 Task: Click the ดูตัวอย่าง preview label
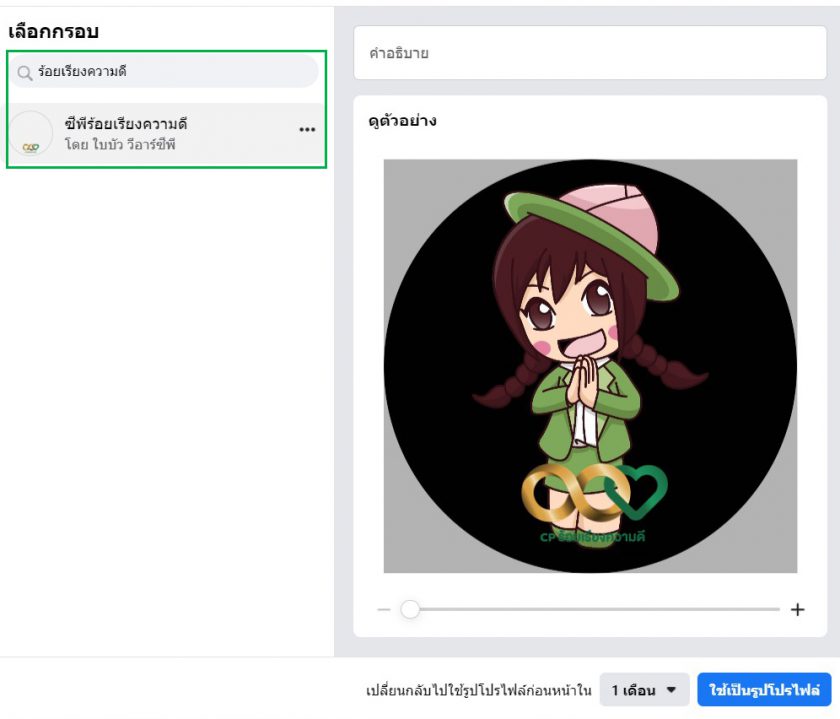[x=403, y=121]
